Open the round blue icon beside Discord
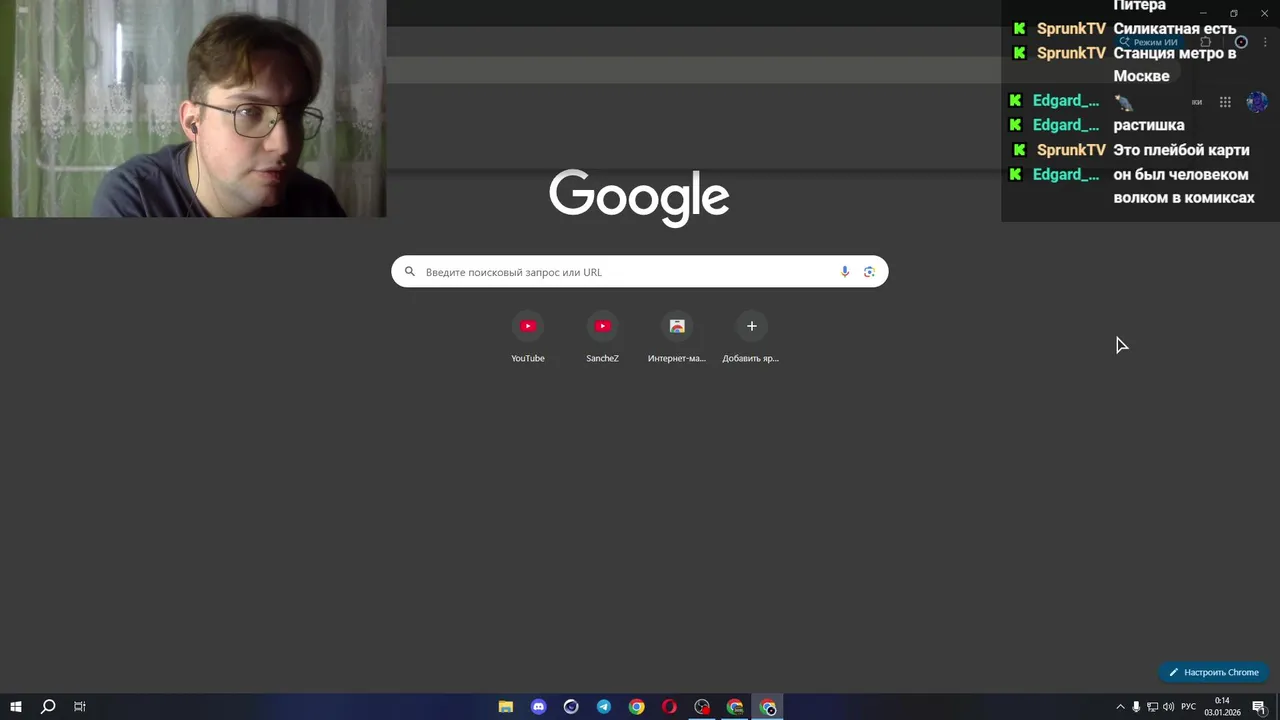The image size is (1280, 720). coord(571,707)
